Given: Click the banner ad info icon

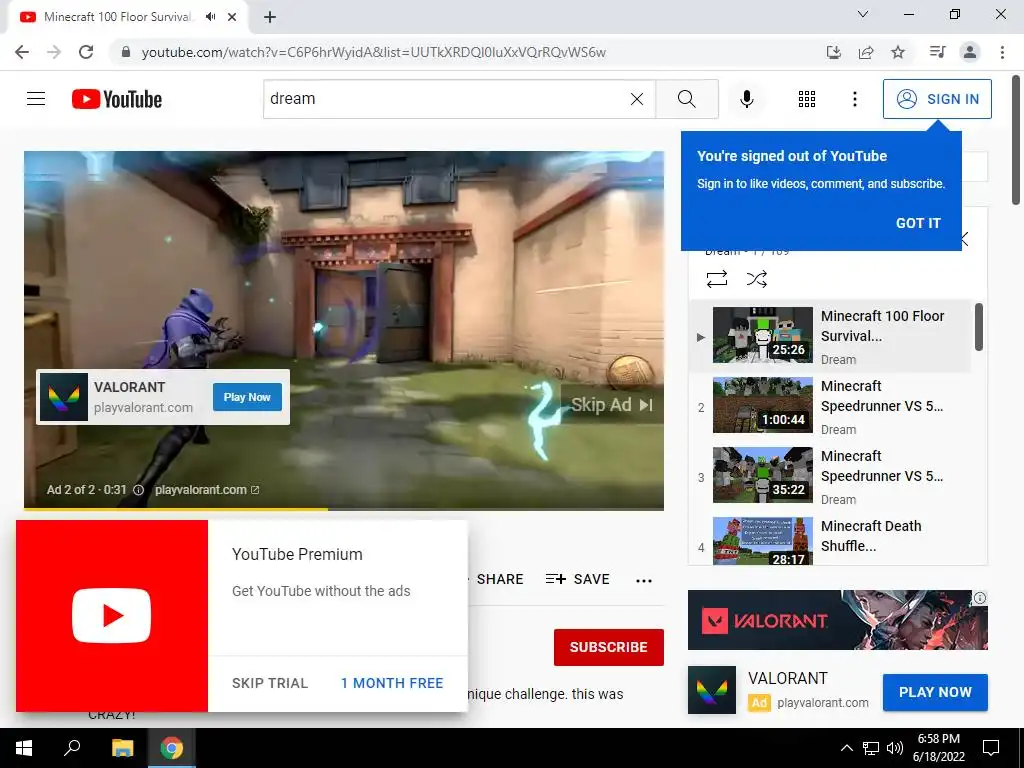Looking at the screenshot, I should (x=980, y=598).
